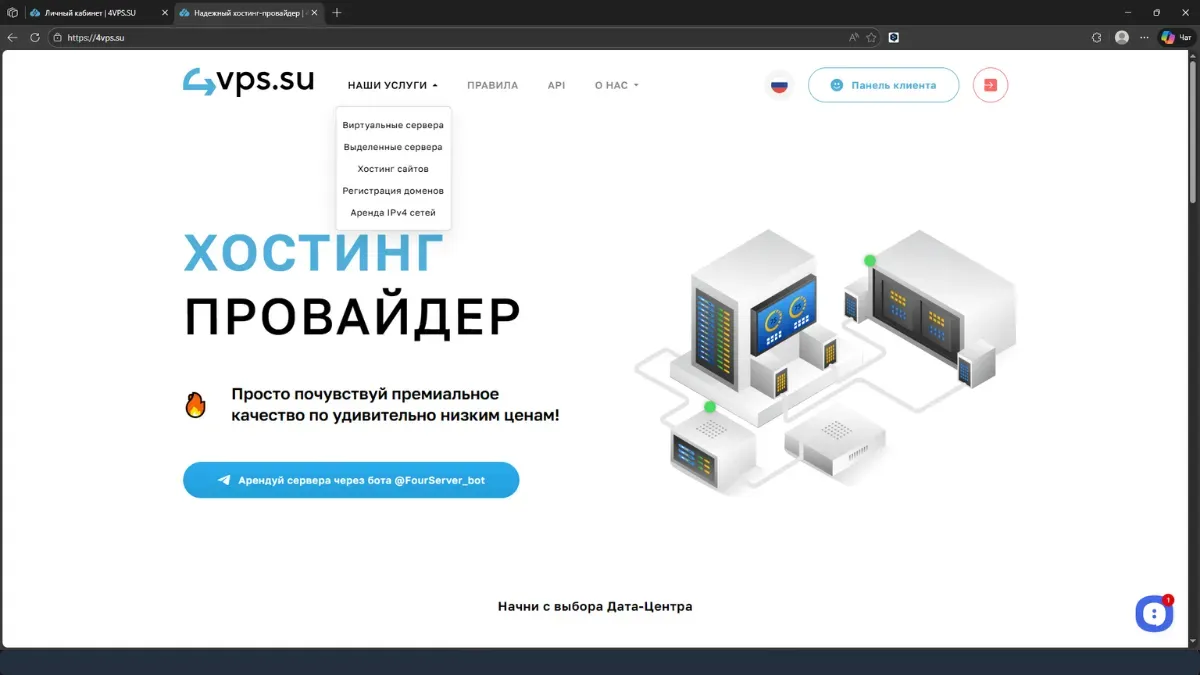Click the Панель клиента button
This screenshot has height=675, width=1200.
pos(884,85)
